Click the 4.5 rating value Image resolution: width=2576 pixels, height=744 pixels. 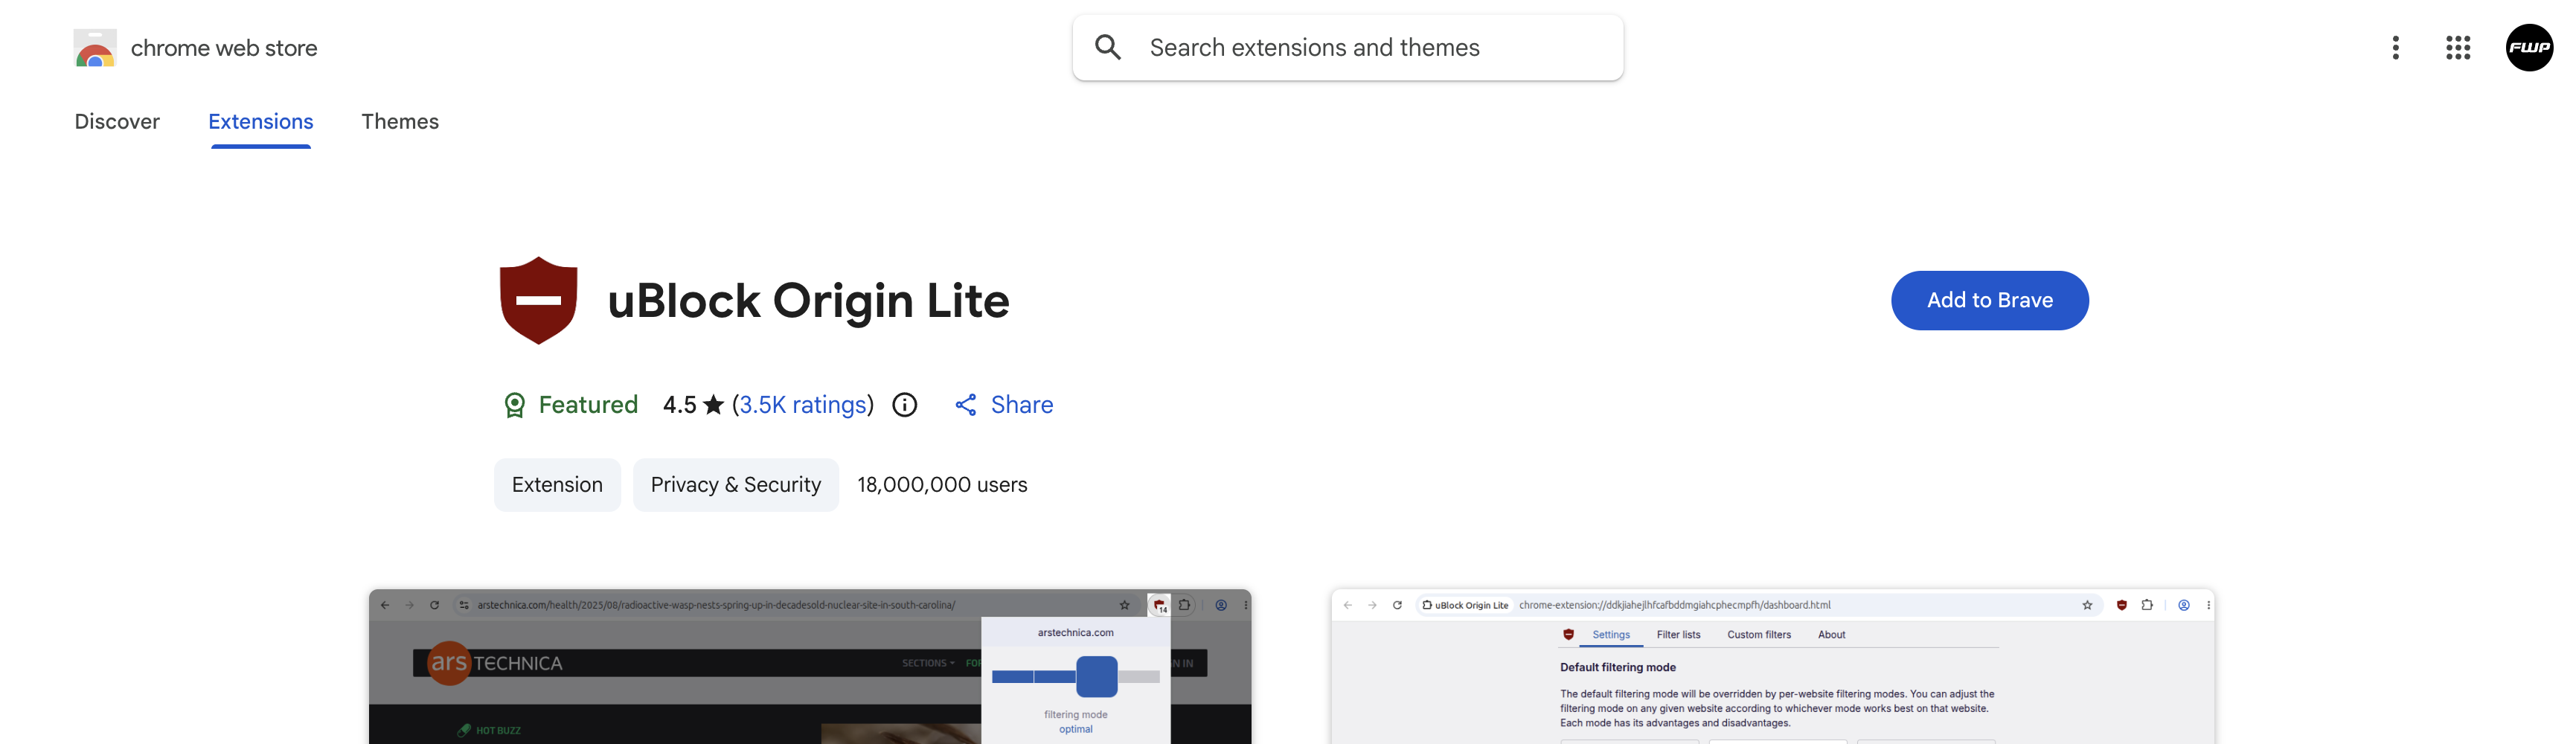point(680,404)
